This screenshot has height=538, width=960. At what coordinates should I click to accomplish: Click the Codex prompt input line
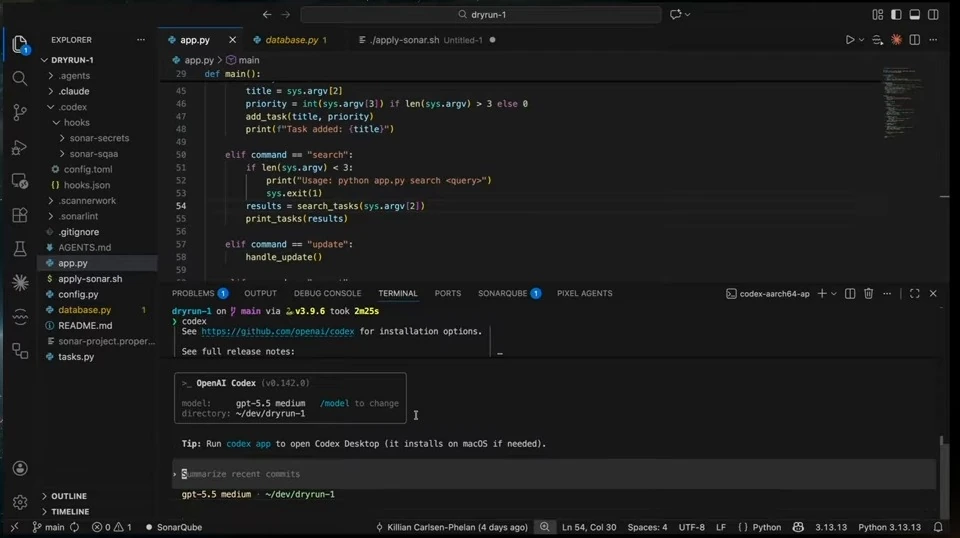pos(554,474)
